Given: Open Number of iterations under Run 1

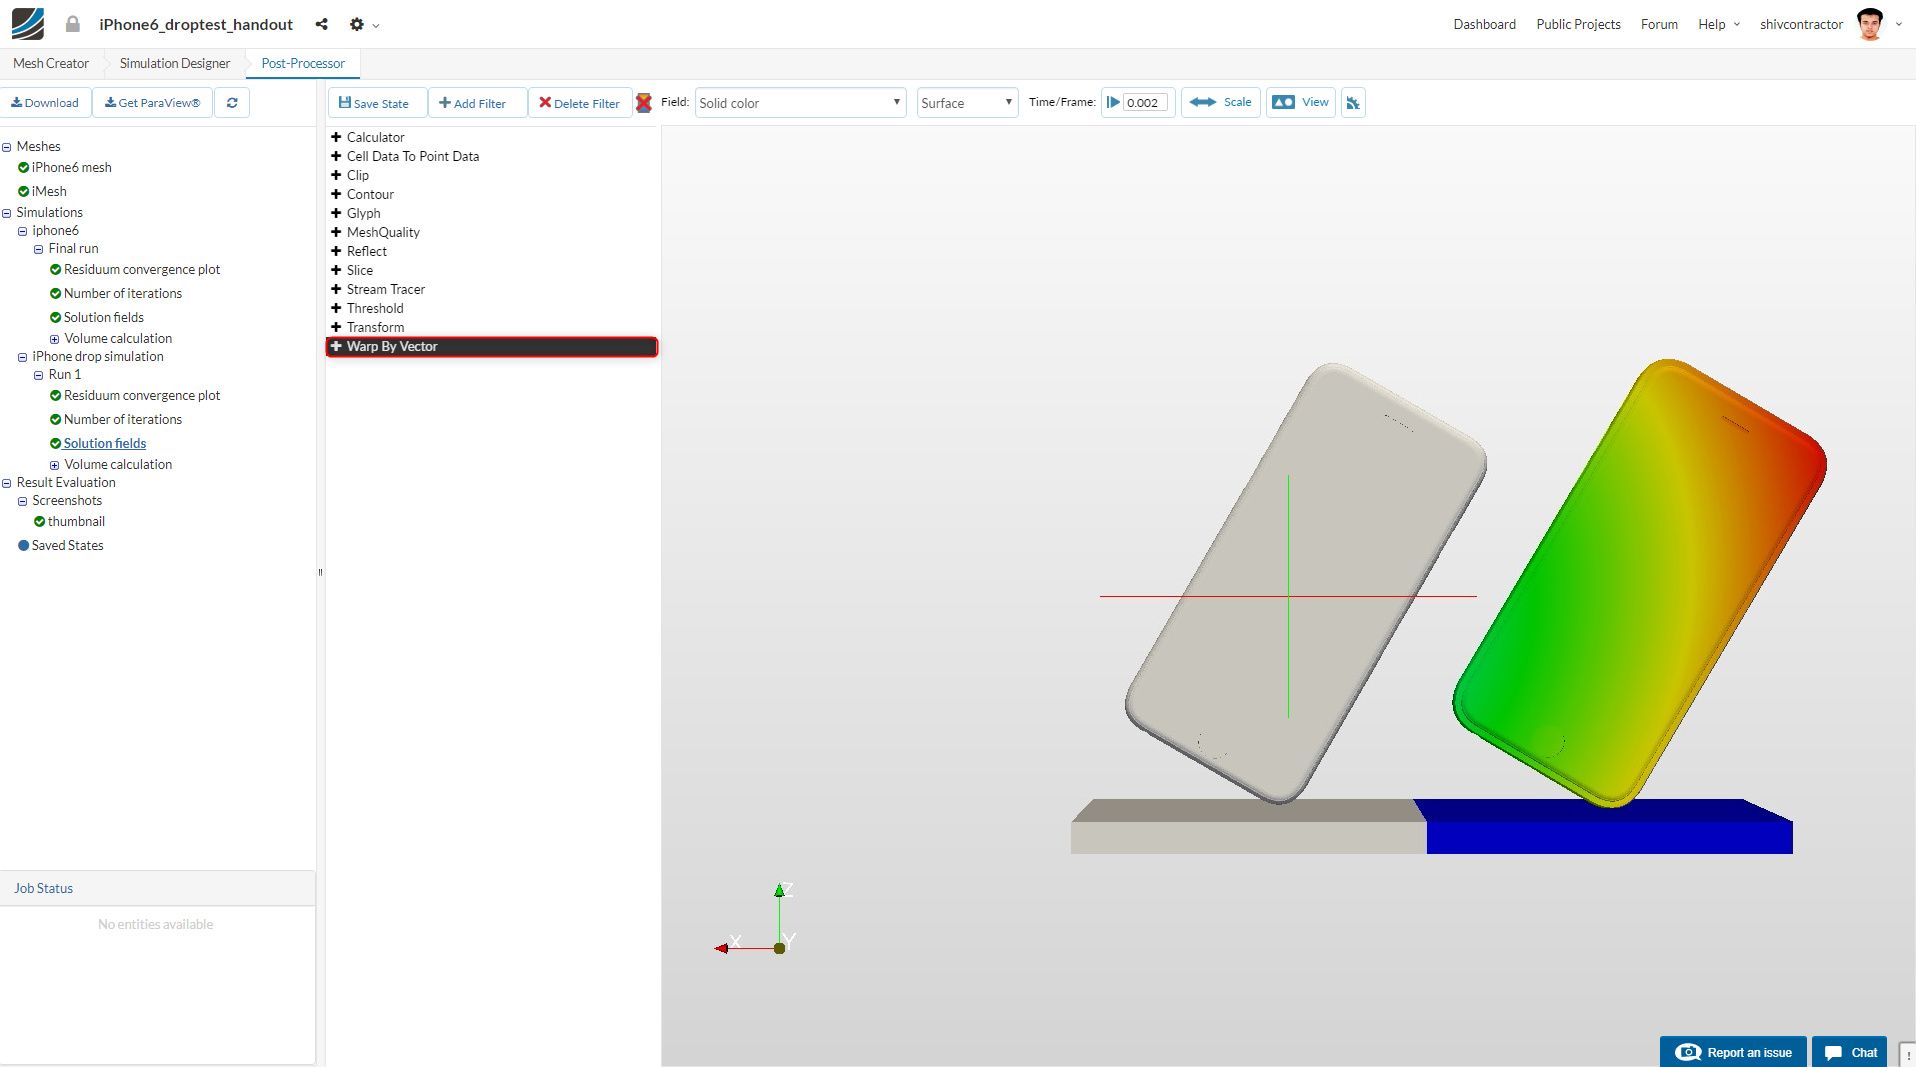Looking at the screenshot, I should pos(123,420).
